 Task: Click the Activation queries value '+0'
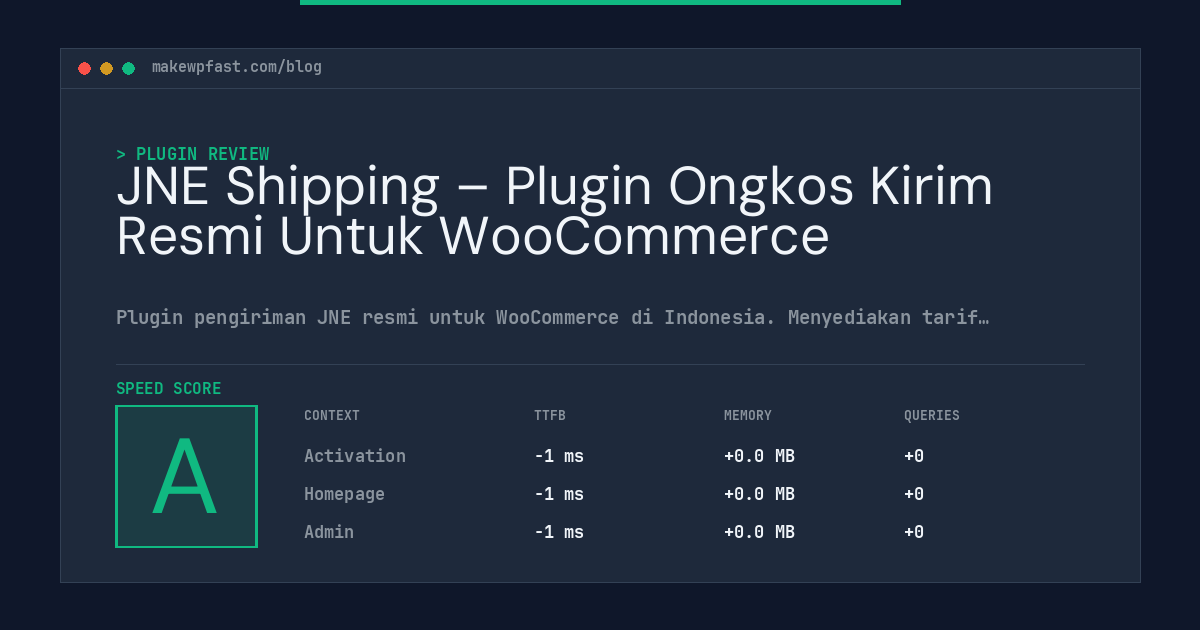point(914,456)
